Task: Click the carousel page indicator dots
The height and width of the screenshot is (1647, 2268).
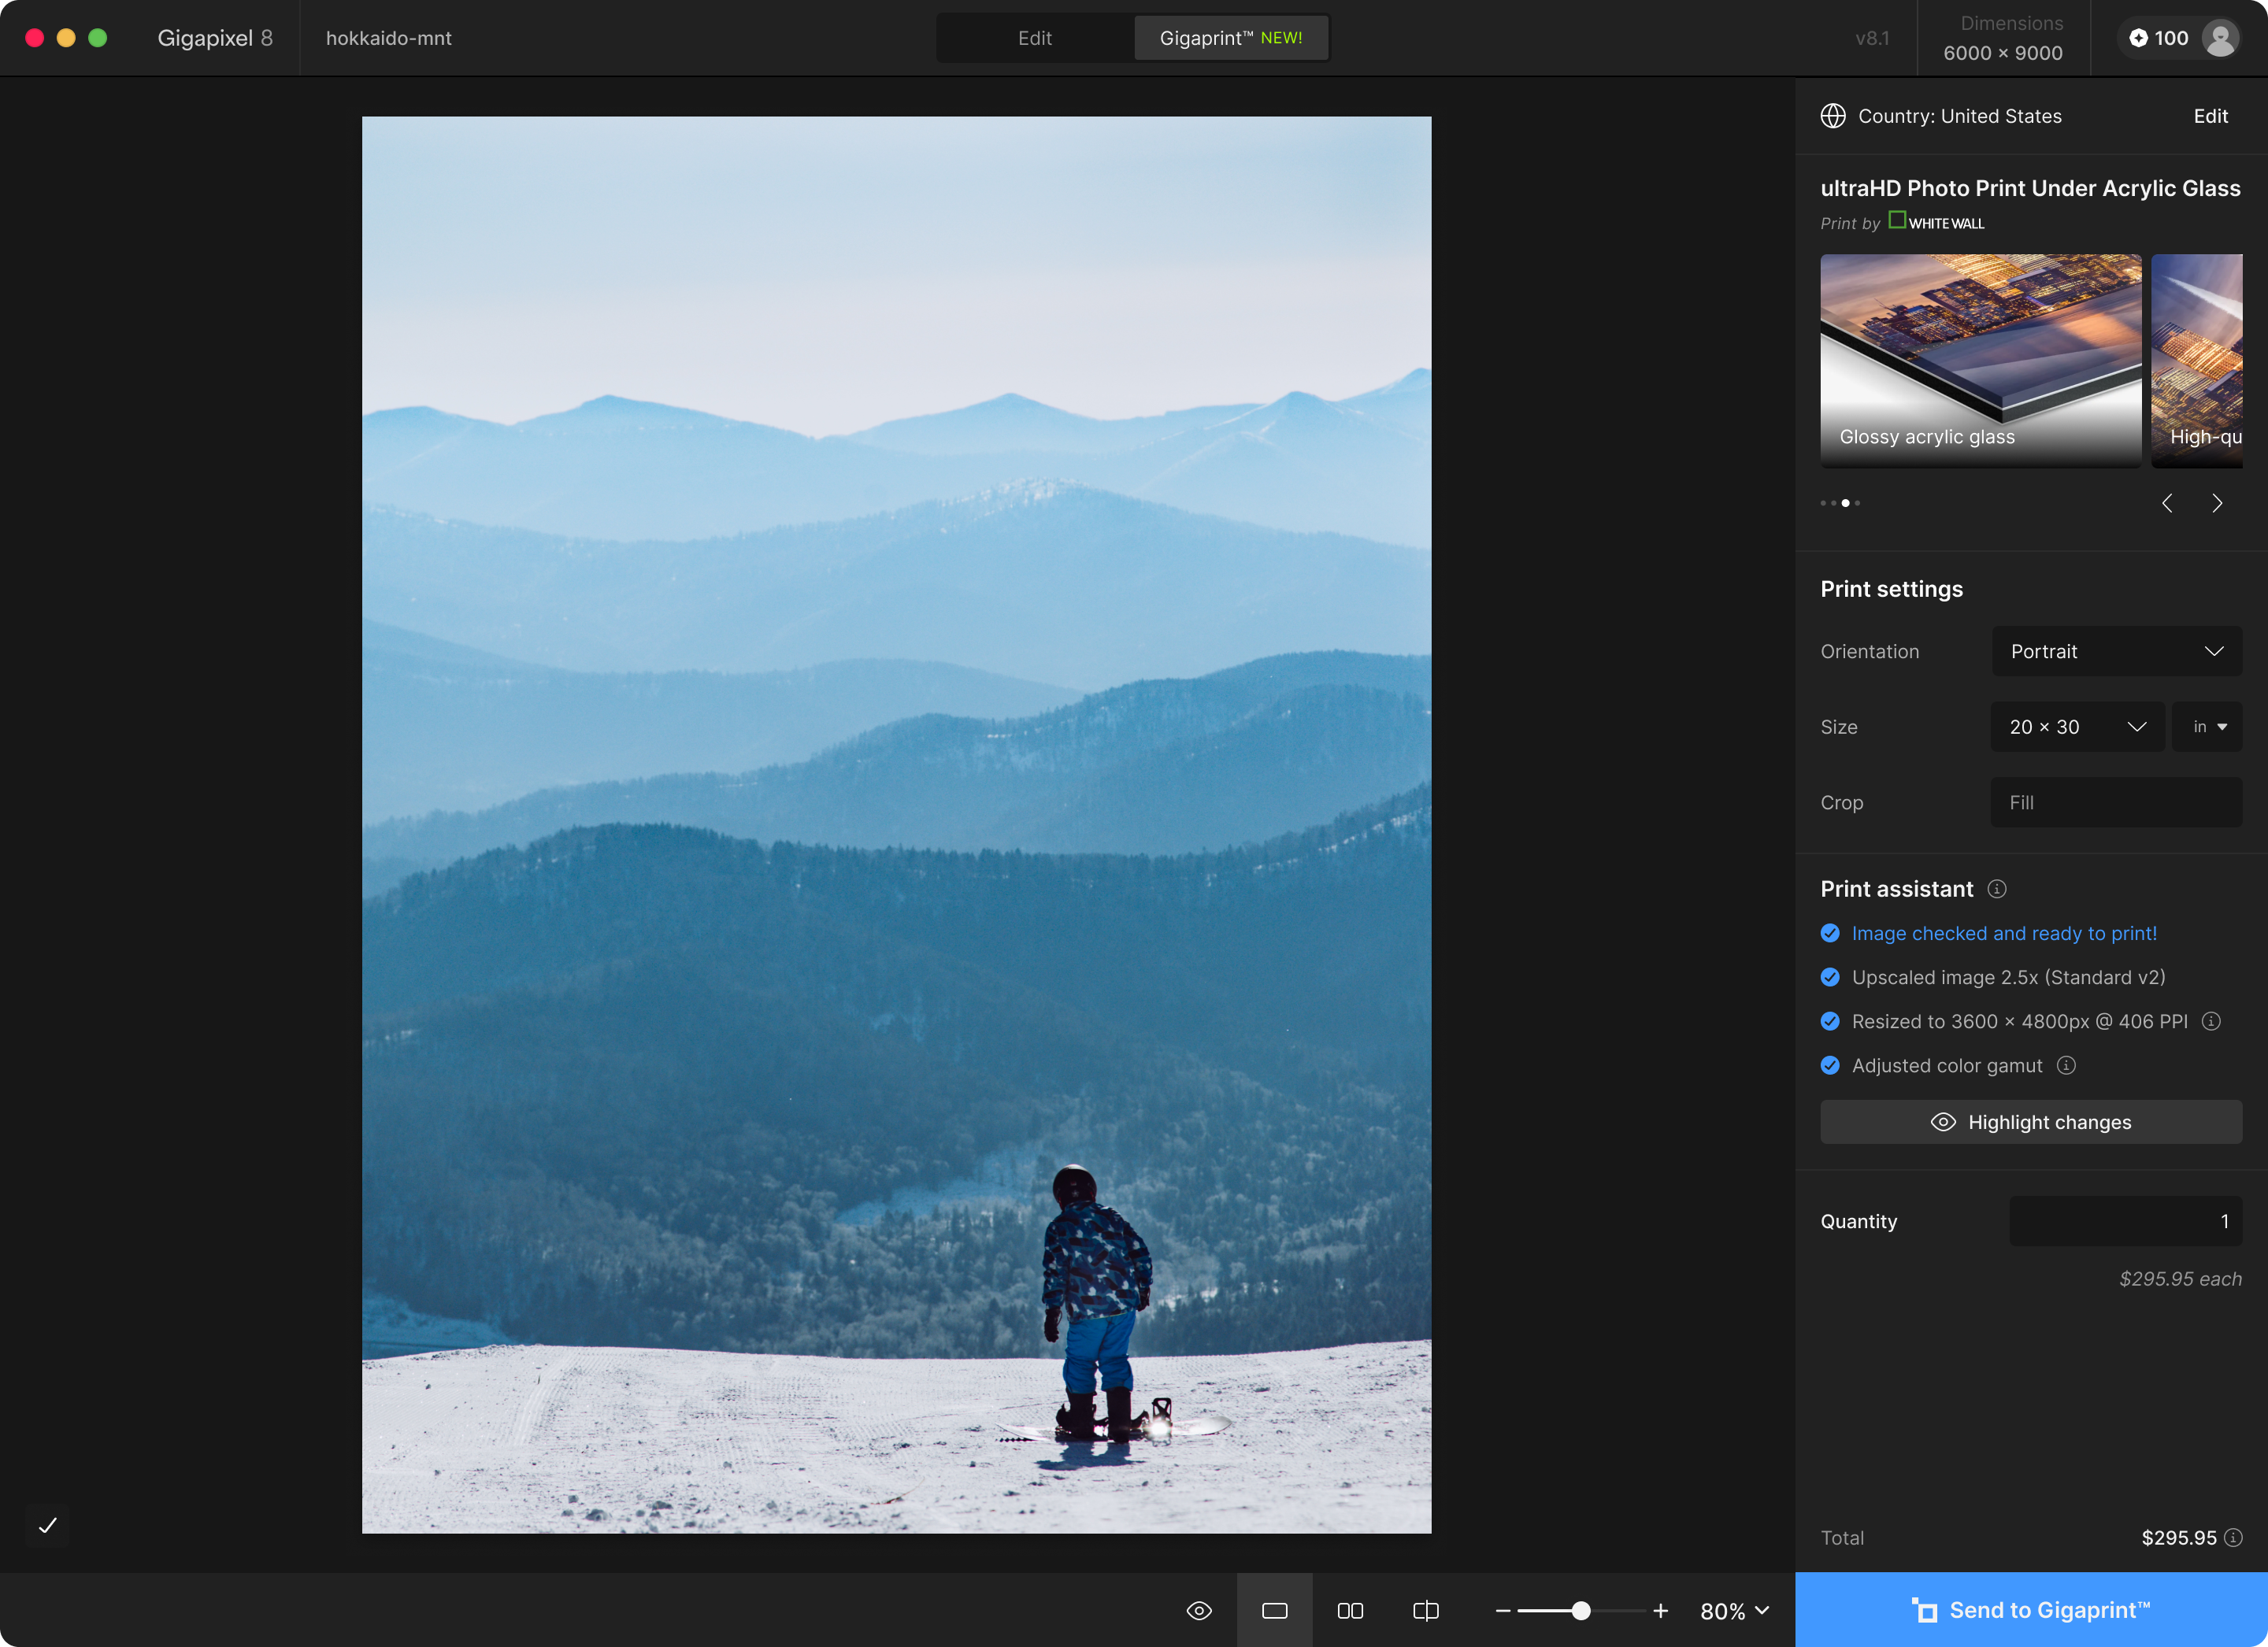Action: (1840, 503)
